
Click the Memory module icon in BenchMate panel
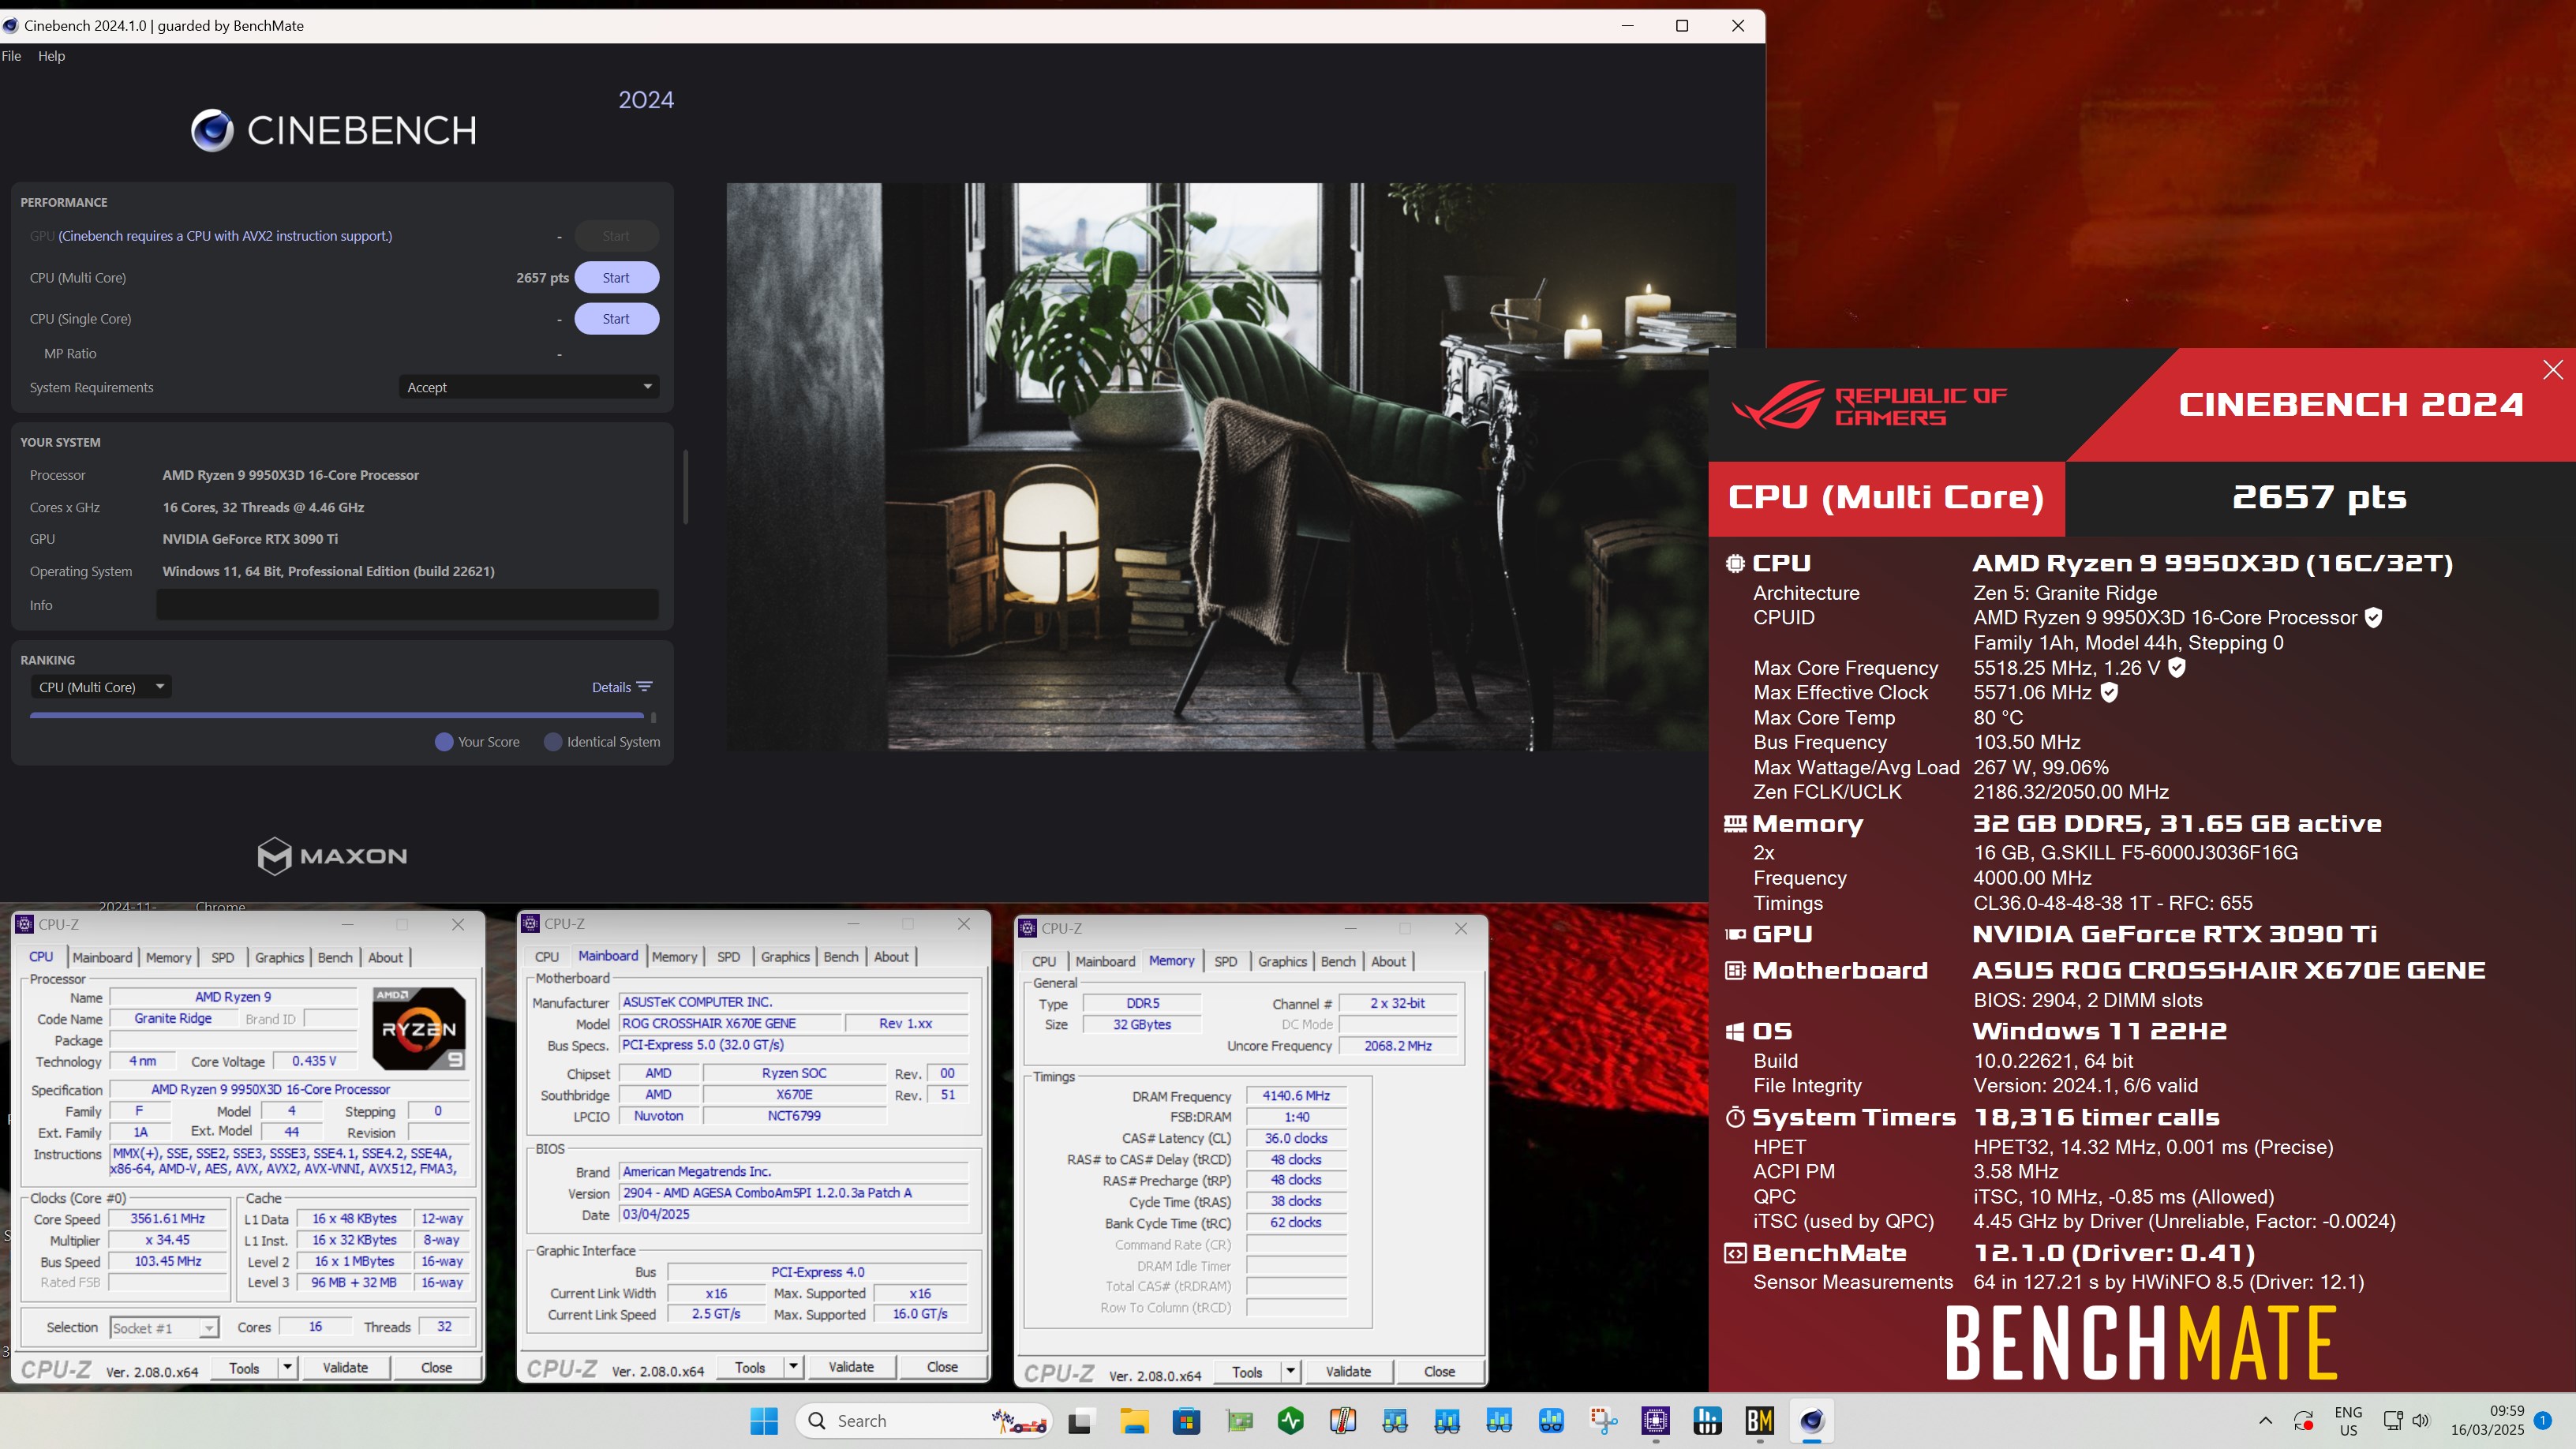(1735, 824)
